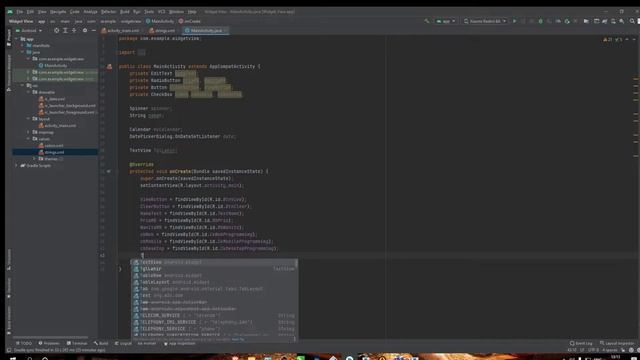This screenshot has height=360, width=640.
Task: Expand the manifests folder
Action: 22,46
